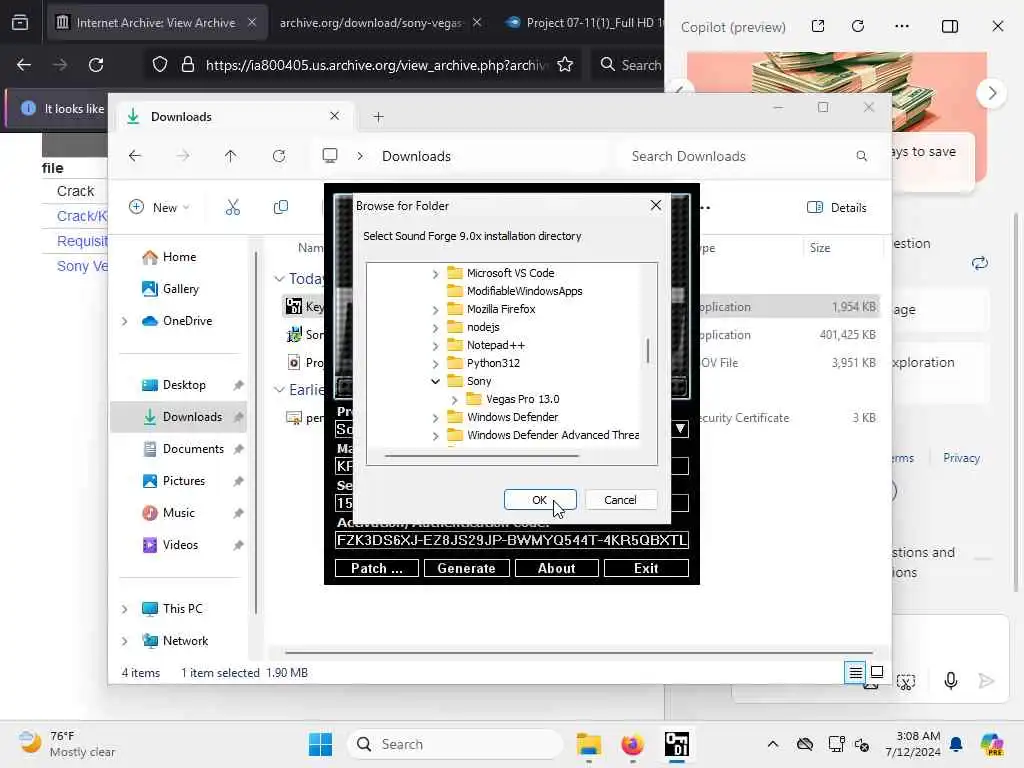This screenshot has height=768, width=1024.
Task: Click the Patch button in keygen
Action: (x=377, y=568)
